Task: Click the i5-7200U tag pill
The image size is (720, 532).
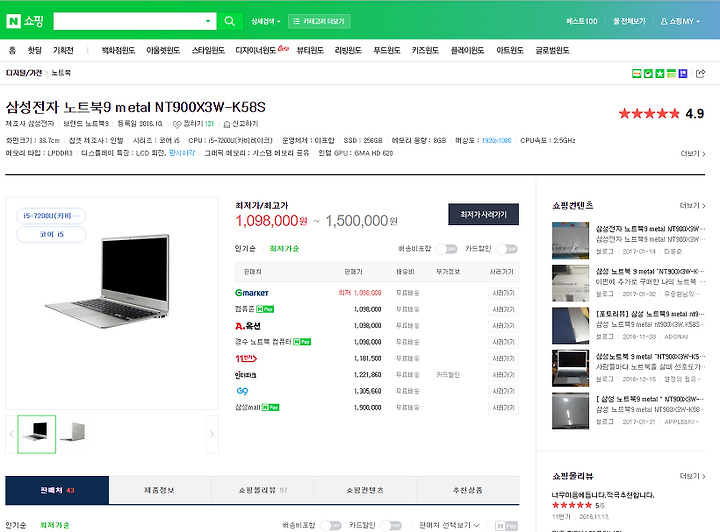Action: pyautogui.click(x=51, y=216)
